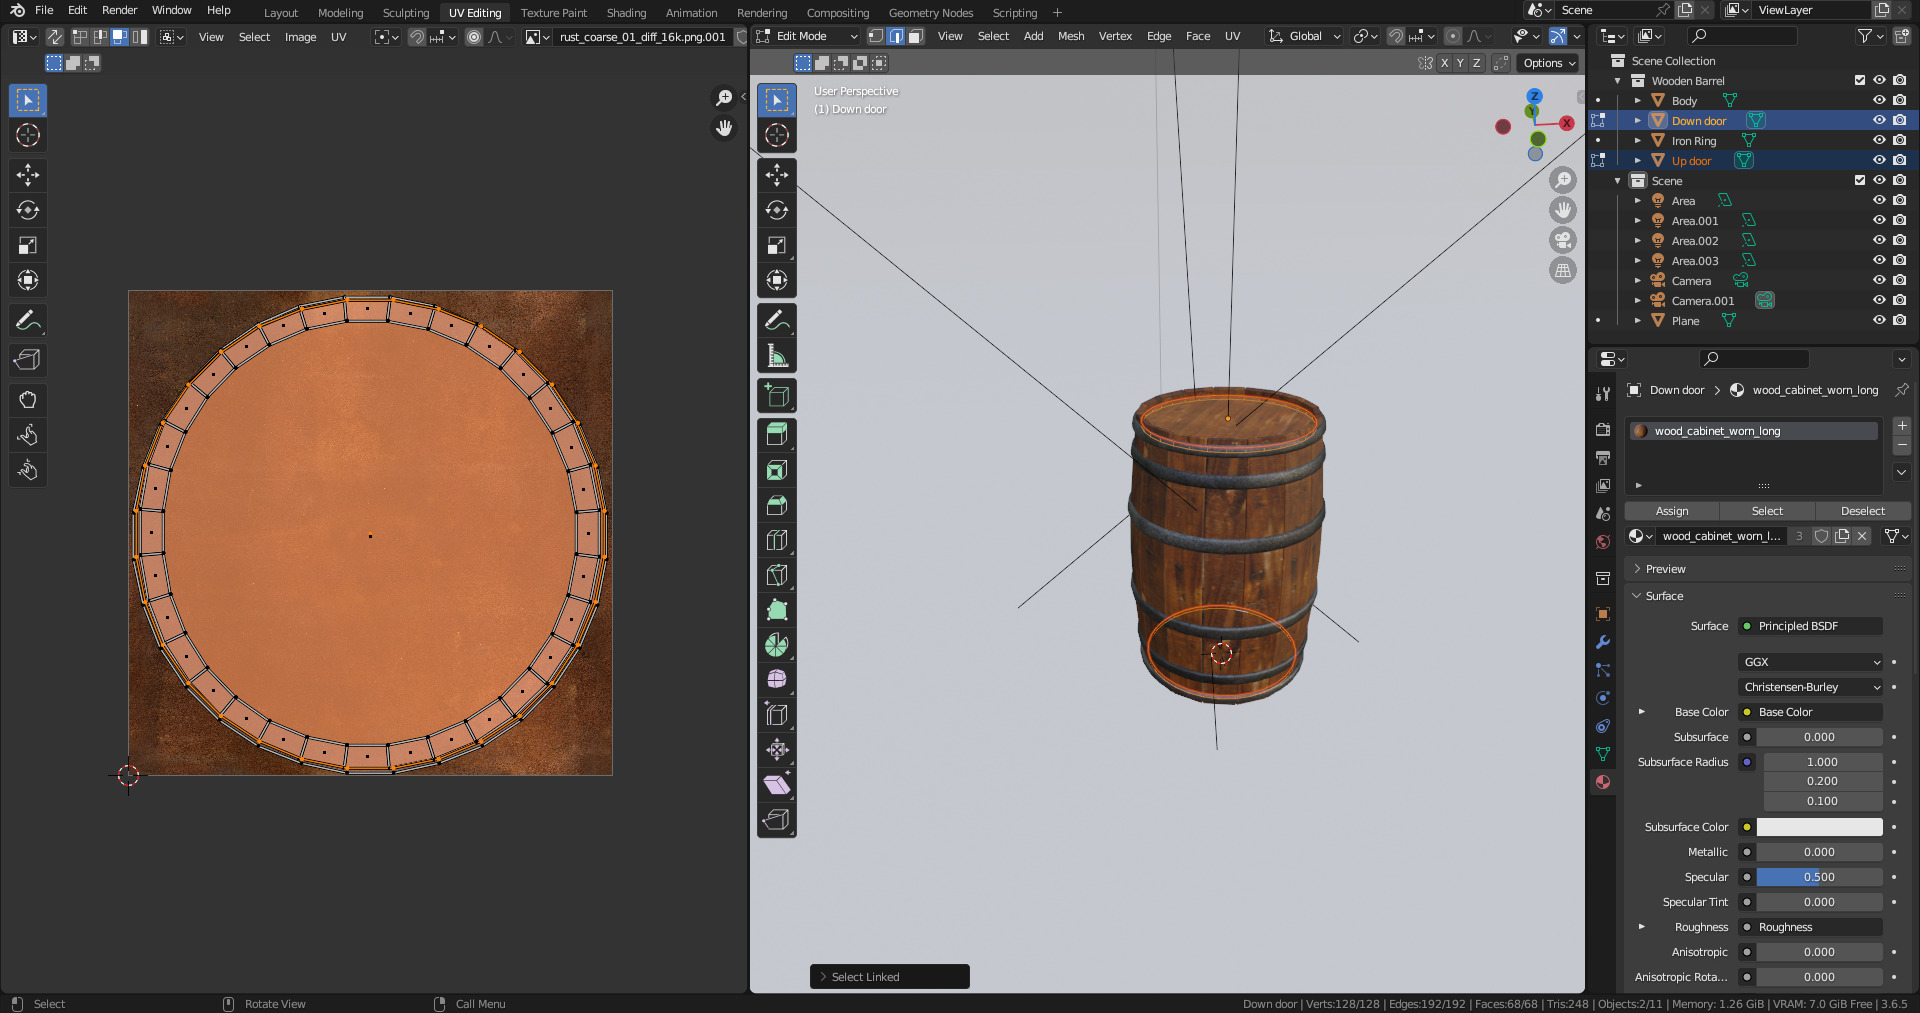Select the Extrude Region tool

[777, 435]
